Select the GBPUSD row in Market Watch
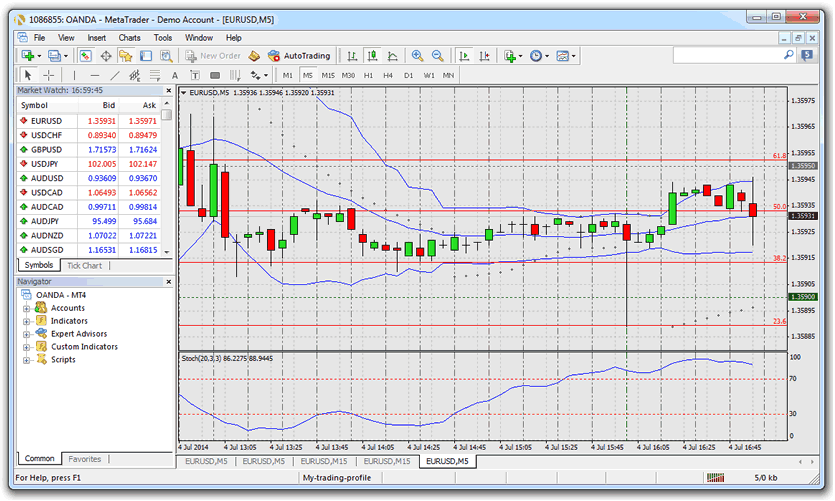The height and width of the screenshot is (501, 835). (89, 150)
